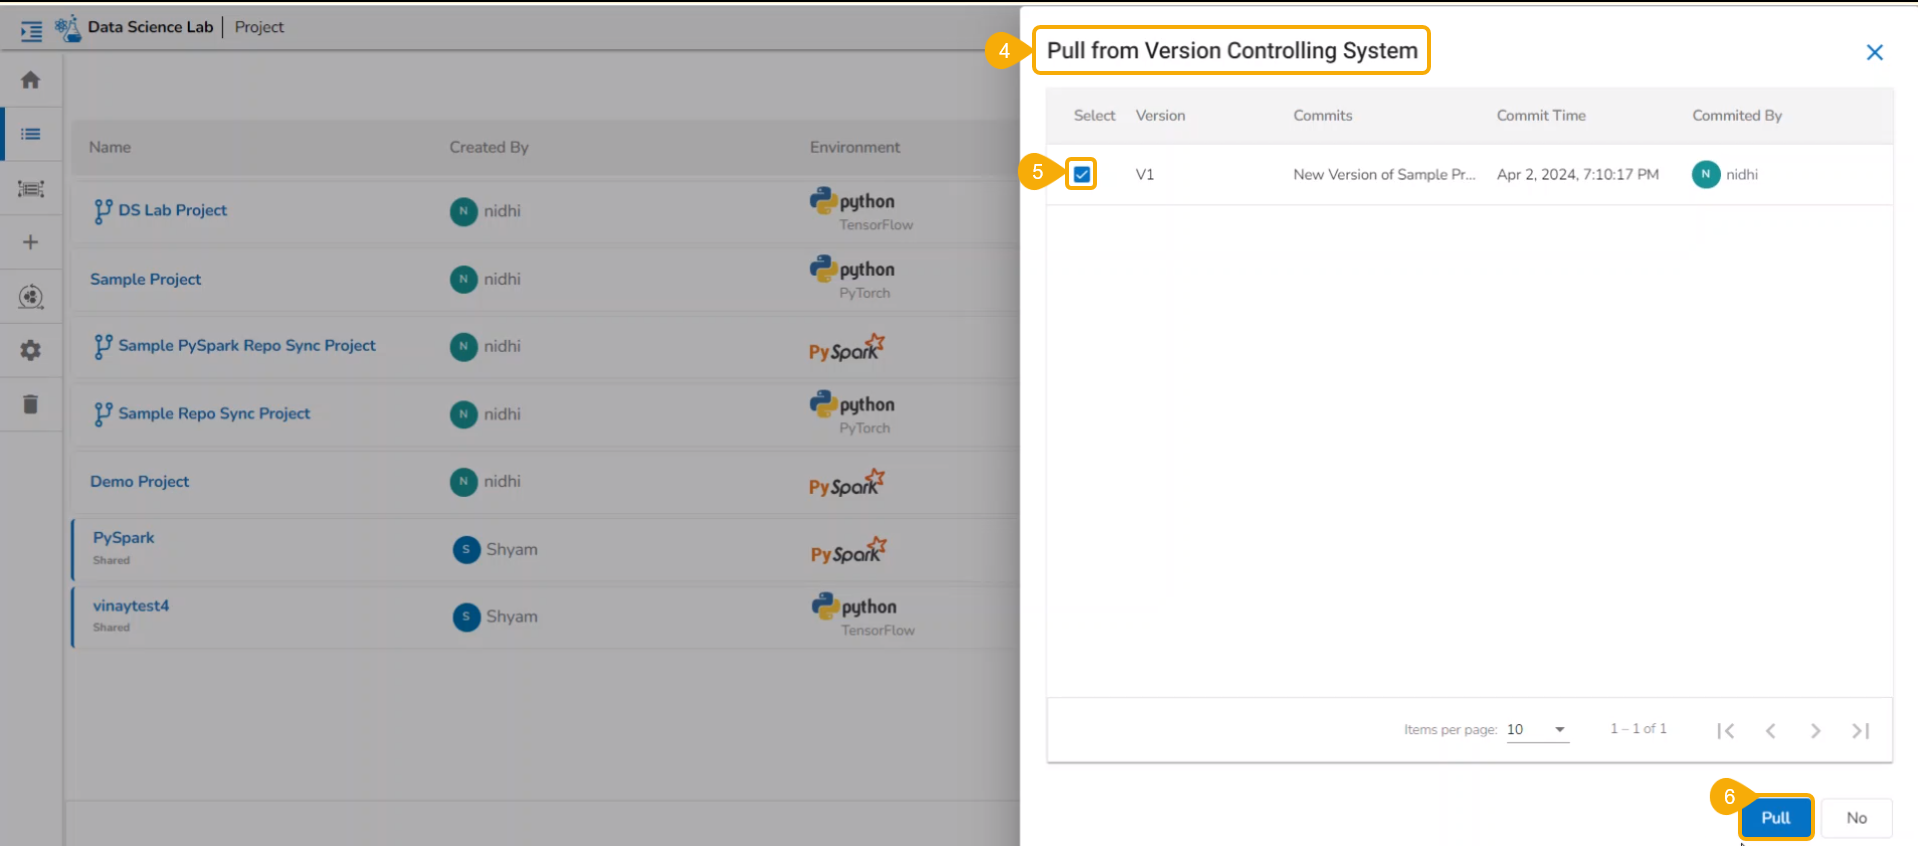Go to the first page arrow
The image size is (1918, 846).
[x=1725, y=731]
